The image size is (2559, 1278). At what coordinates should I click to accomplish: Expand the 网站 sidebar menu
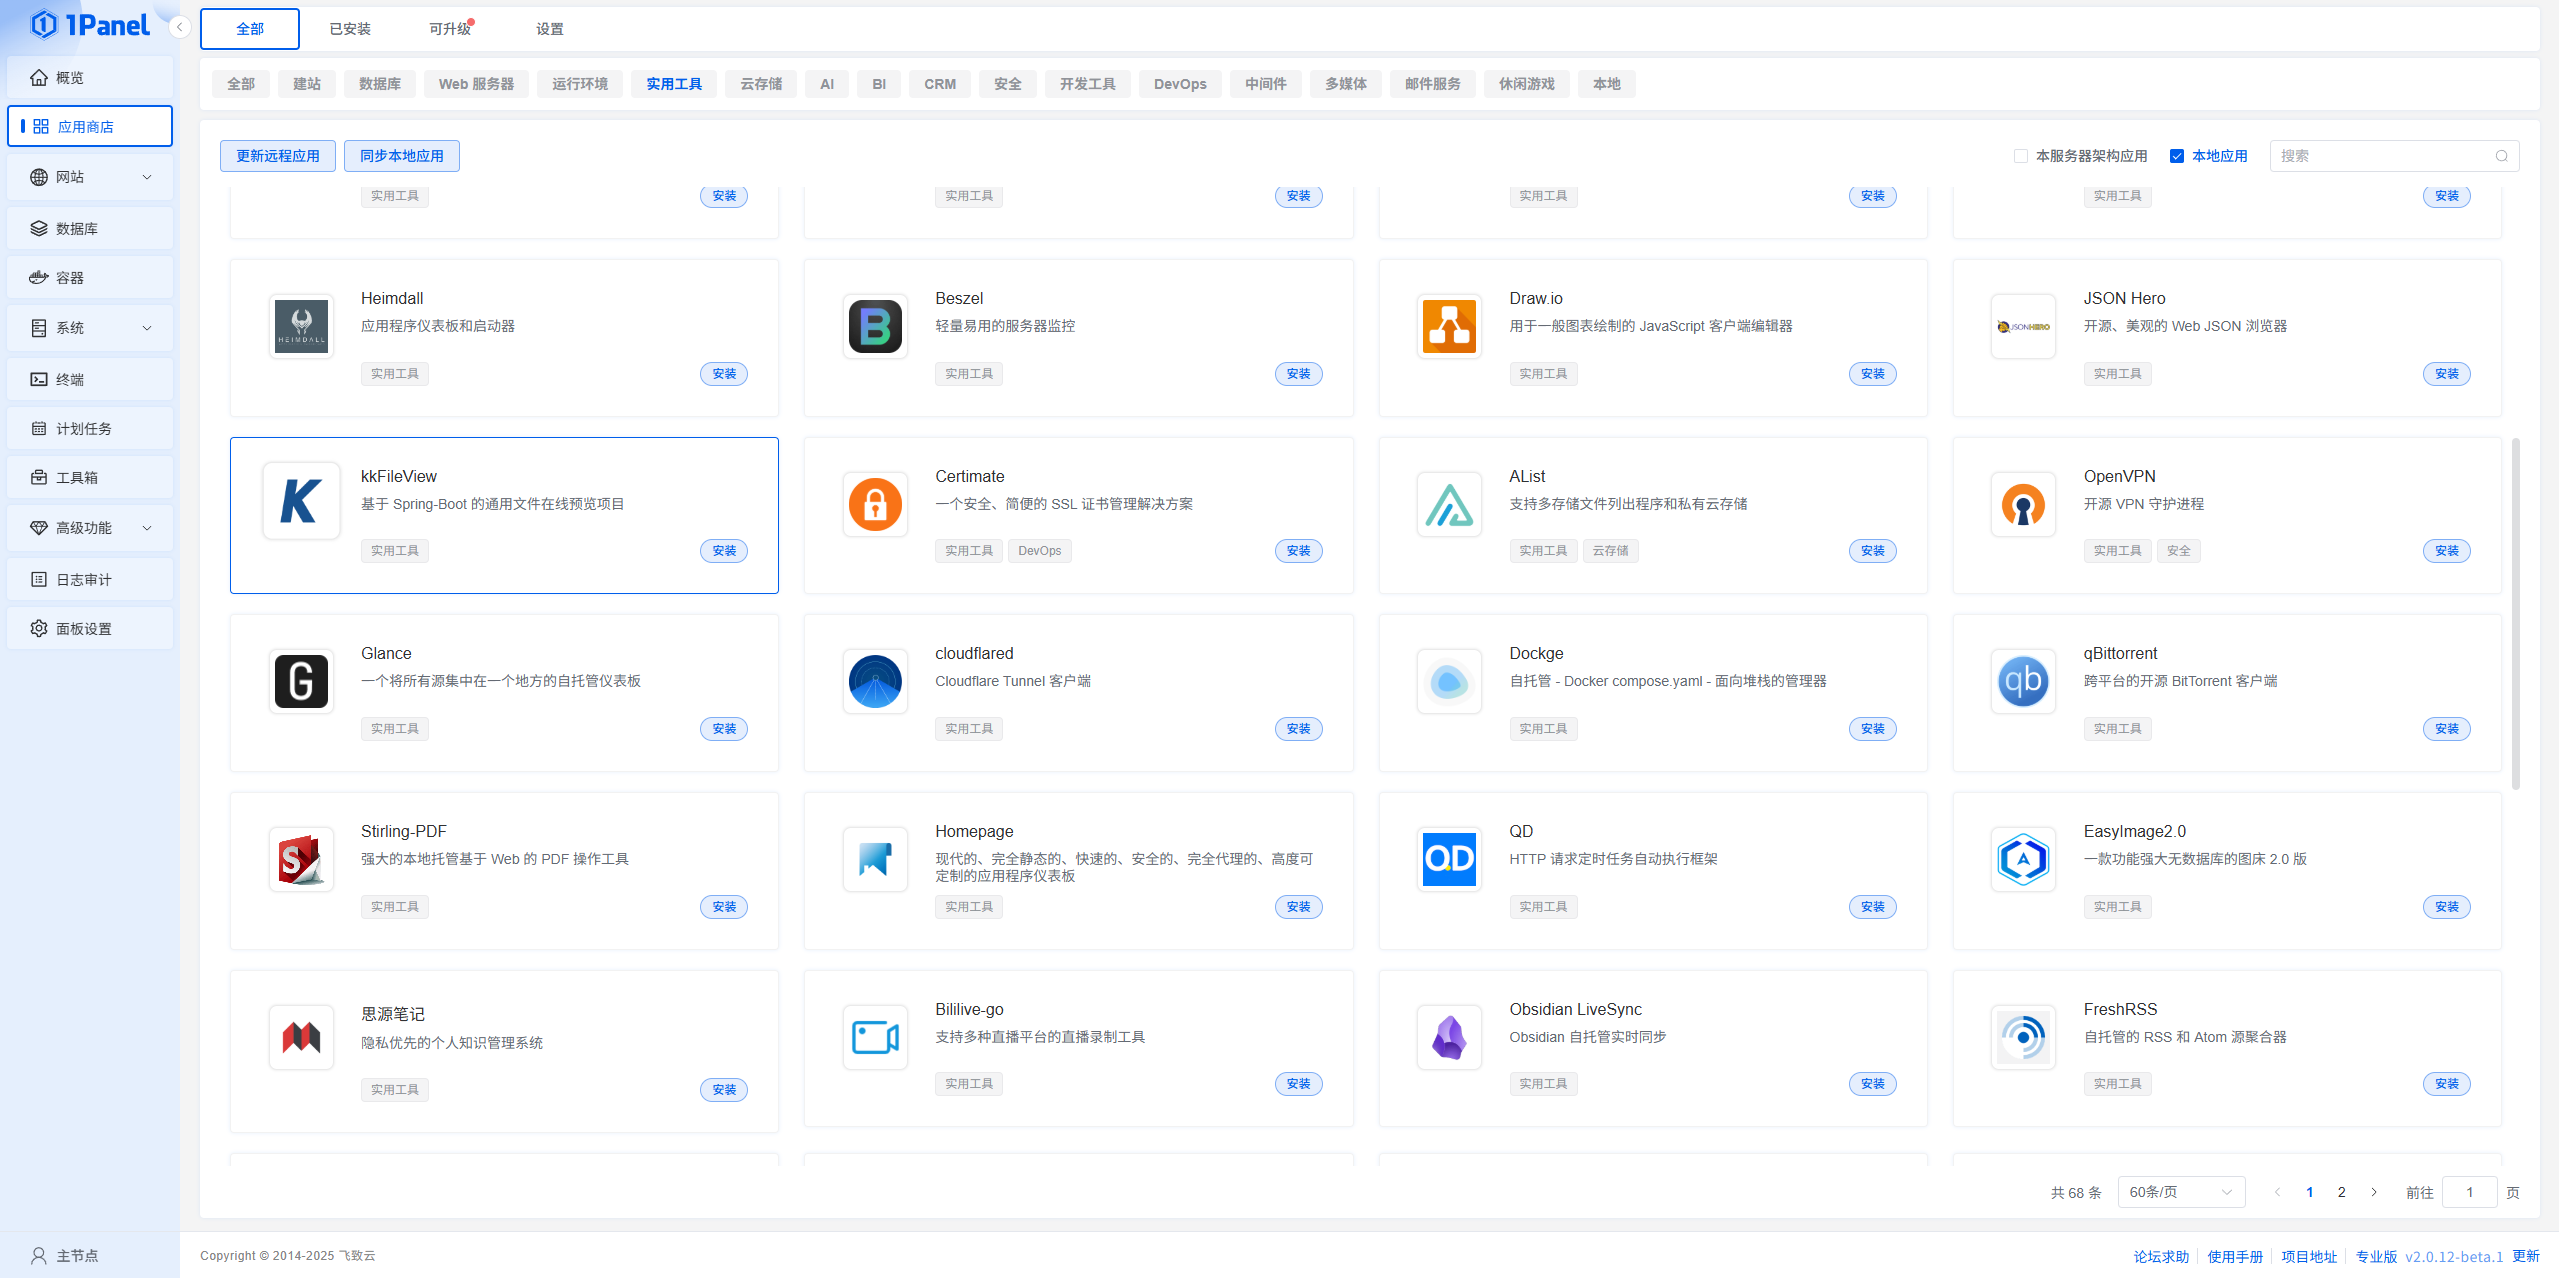(90, 177)
